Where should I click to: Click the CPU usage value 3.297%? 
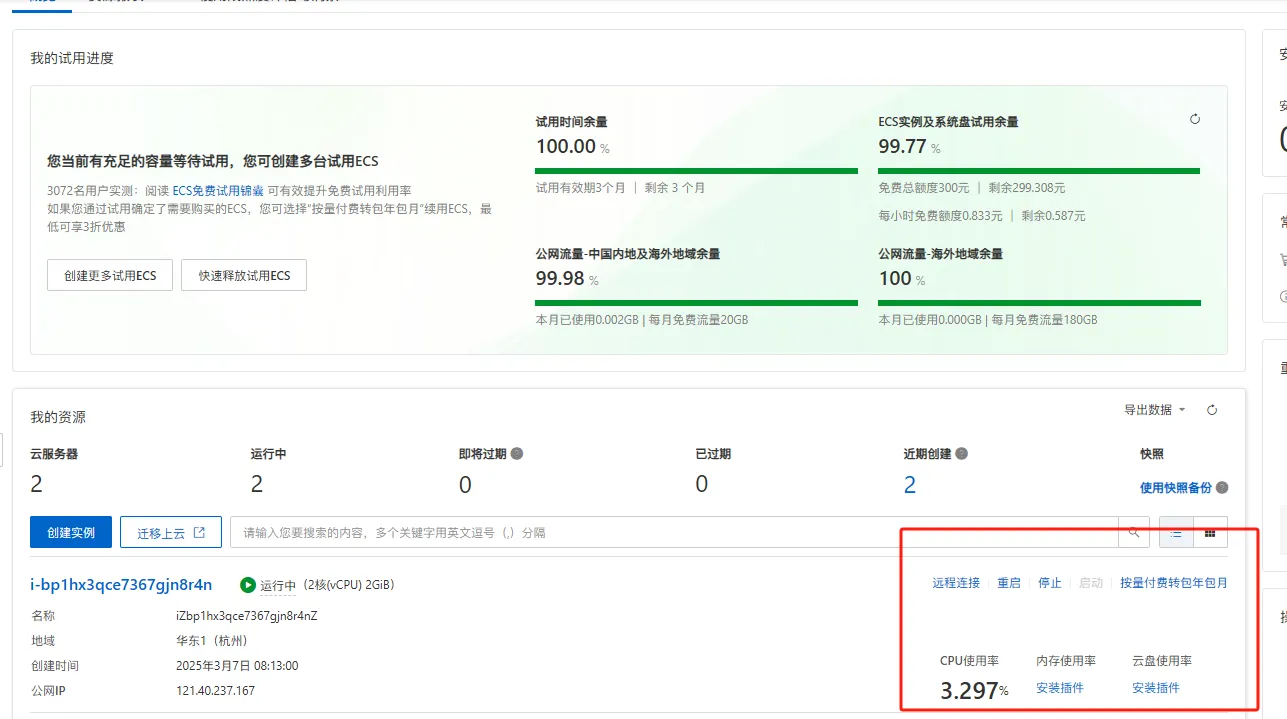tap(974, 690)
